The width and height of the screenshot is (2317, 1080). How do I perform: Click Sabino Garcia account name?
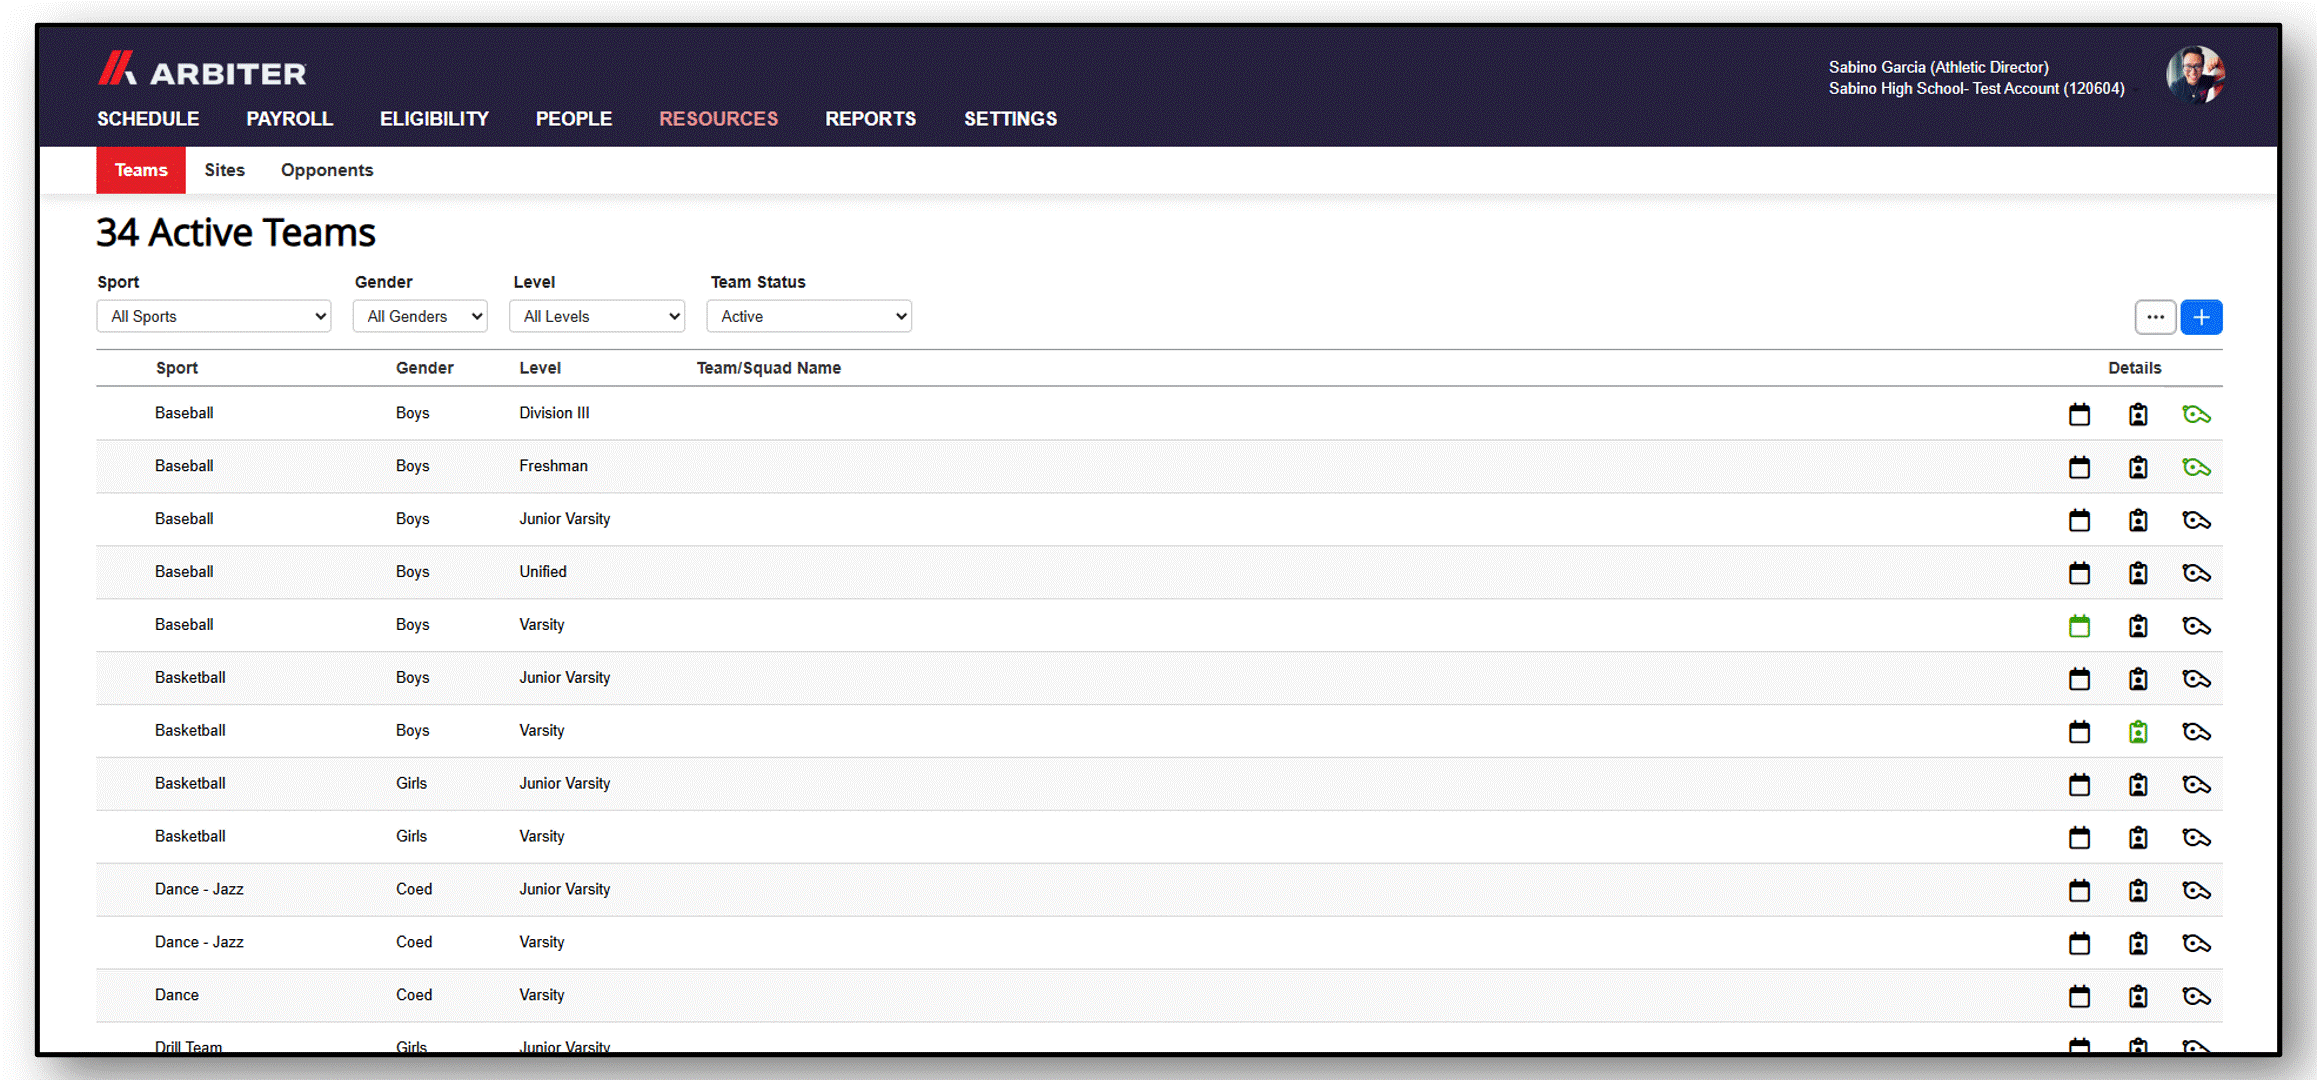click(1938, 67)
